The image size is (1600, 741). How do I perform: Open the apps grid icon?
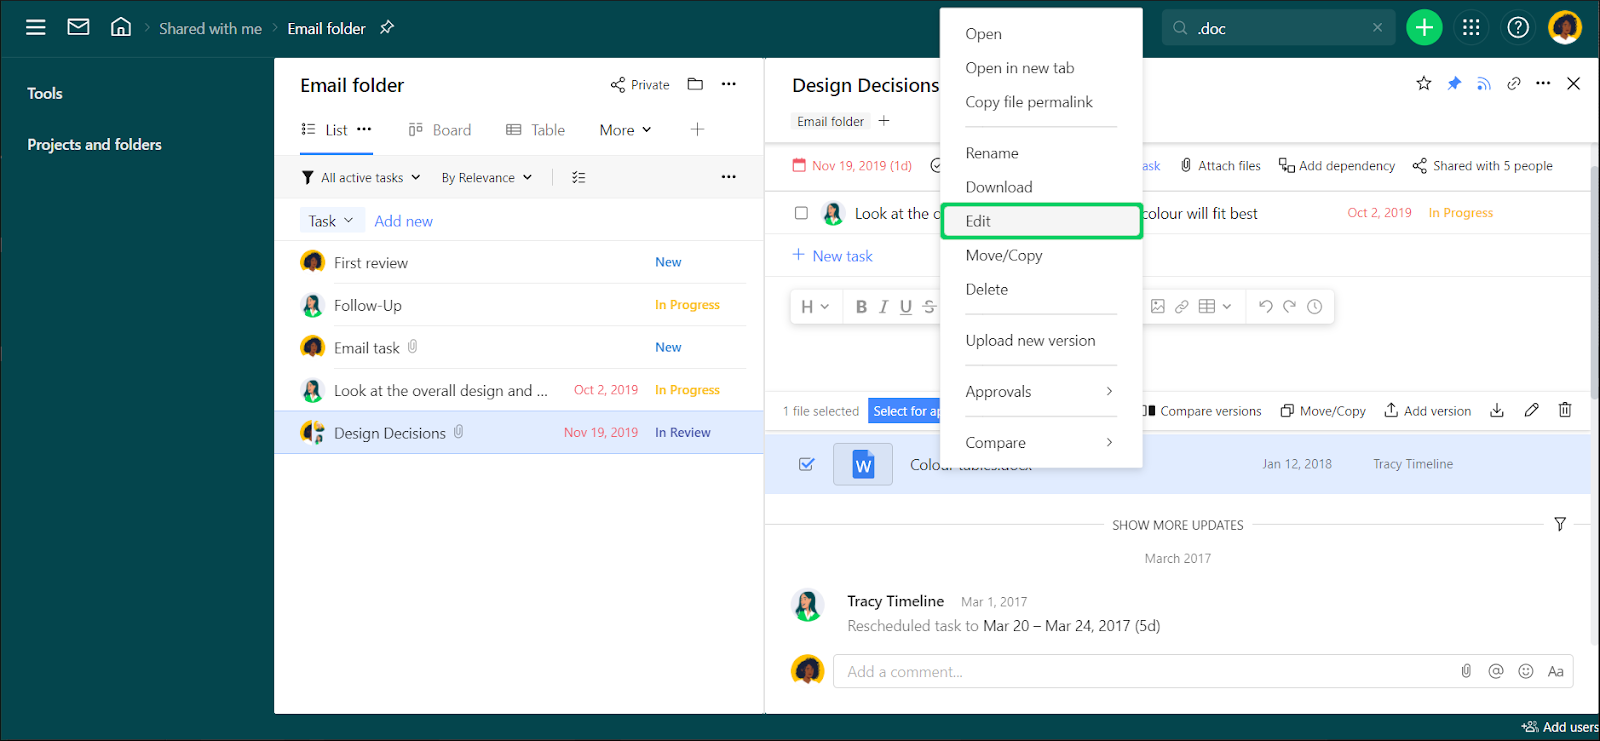click(x=1471, y=28)
